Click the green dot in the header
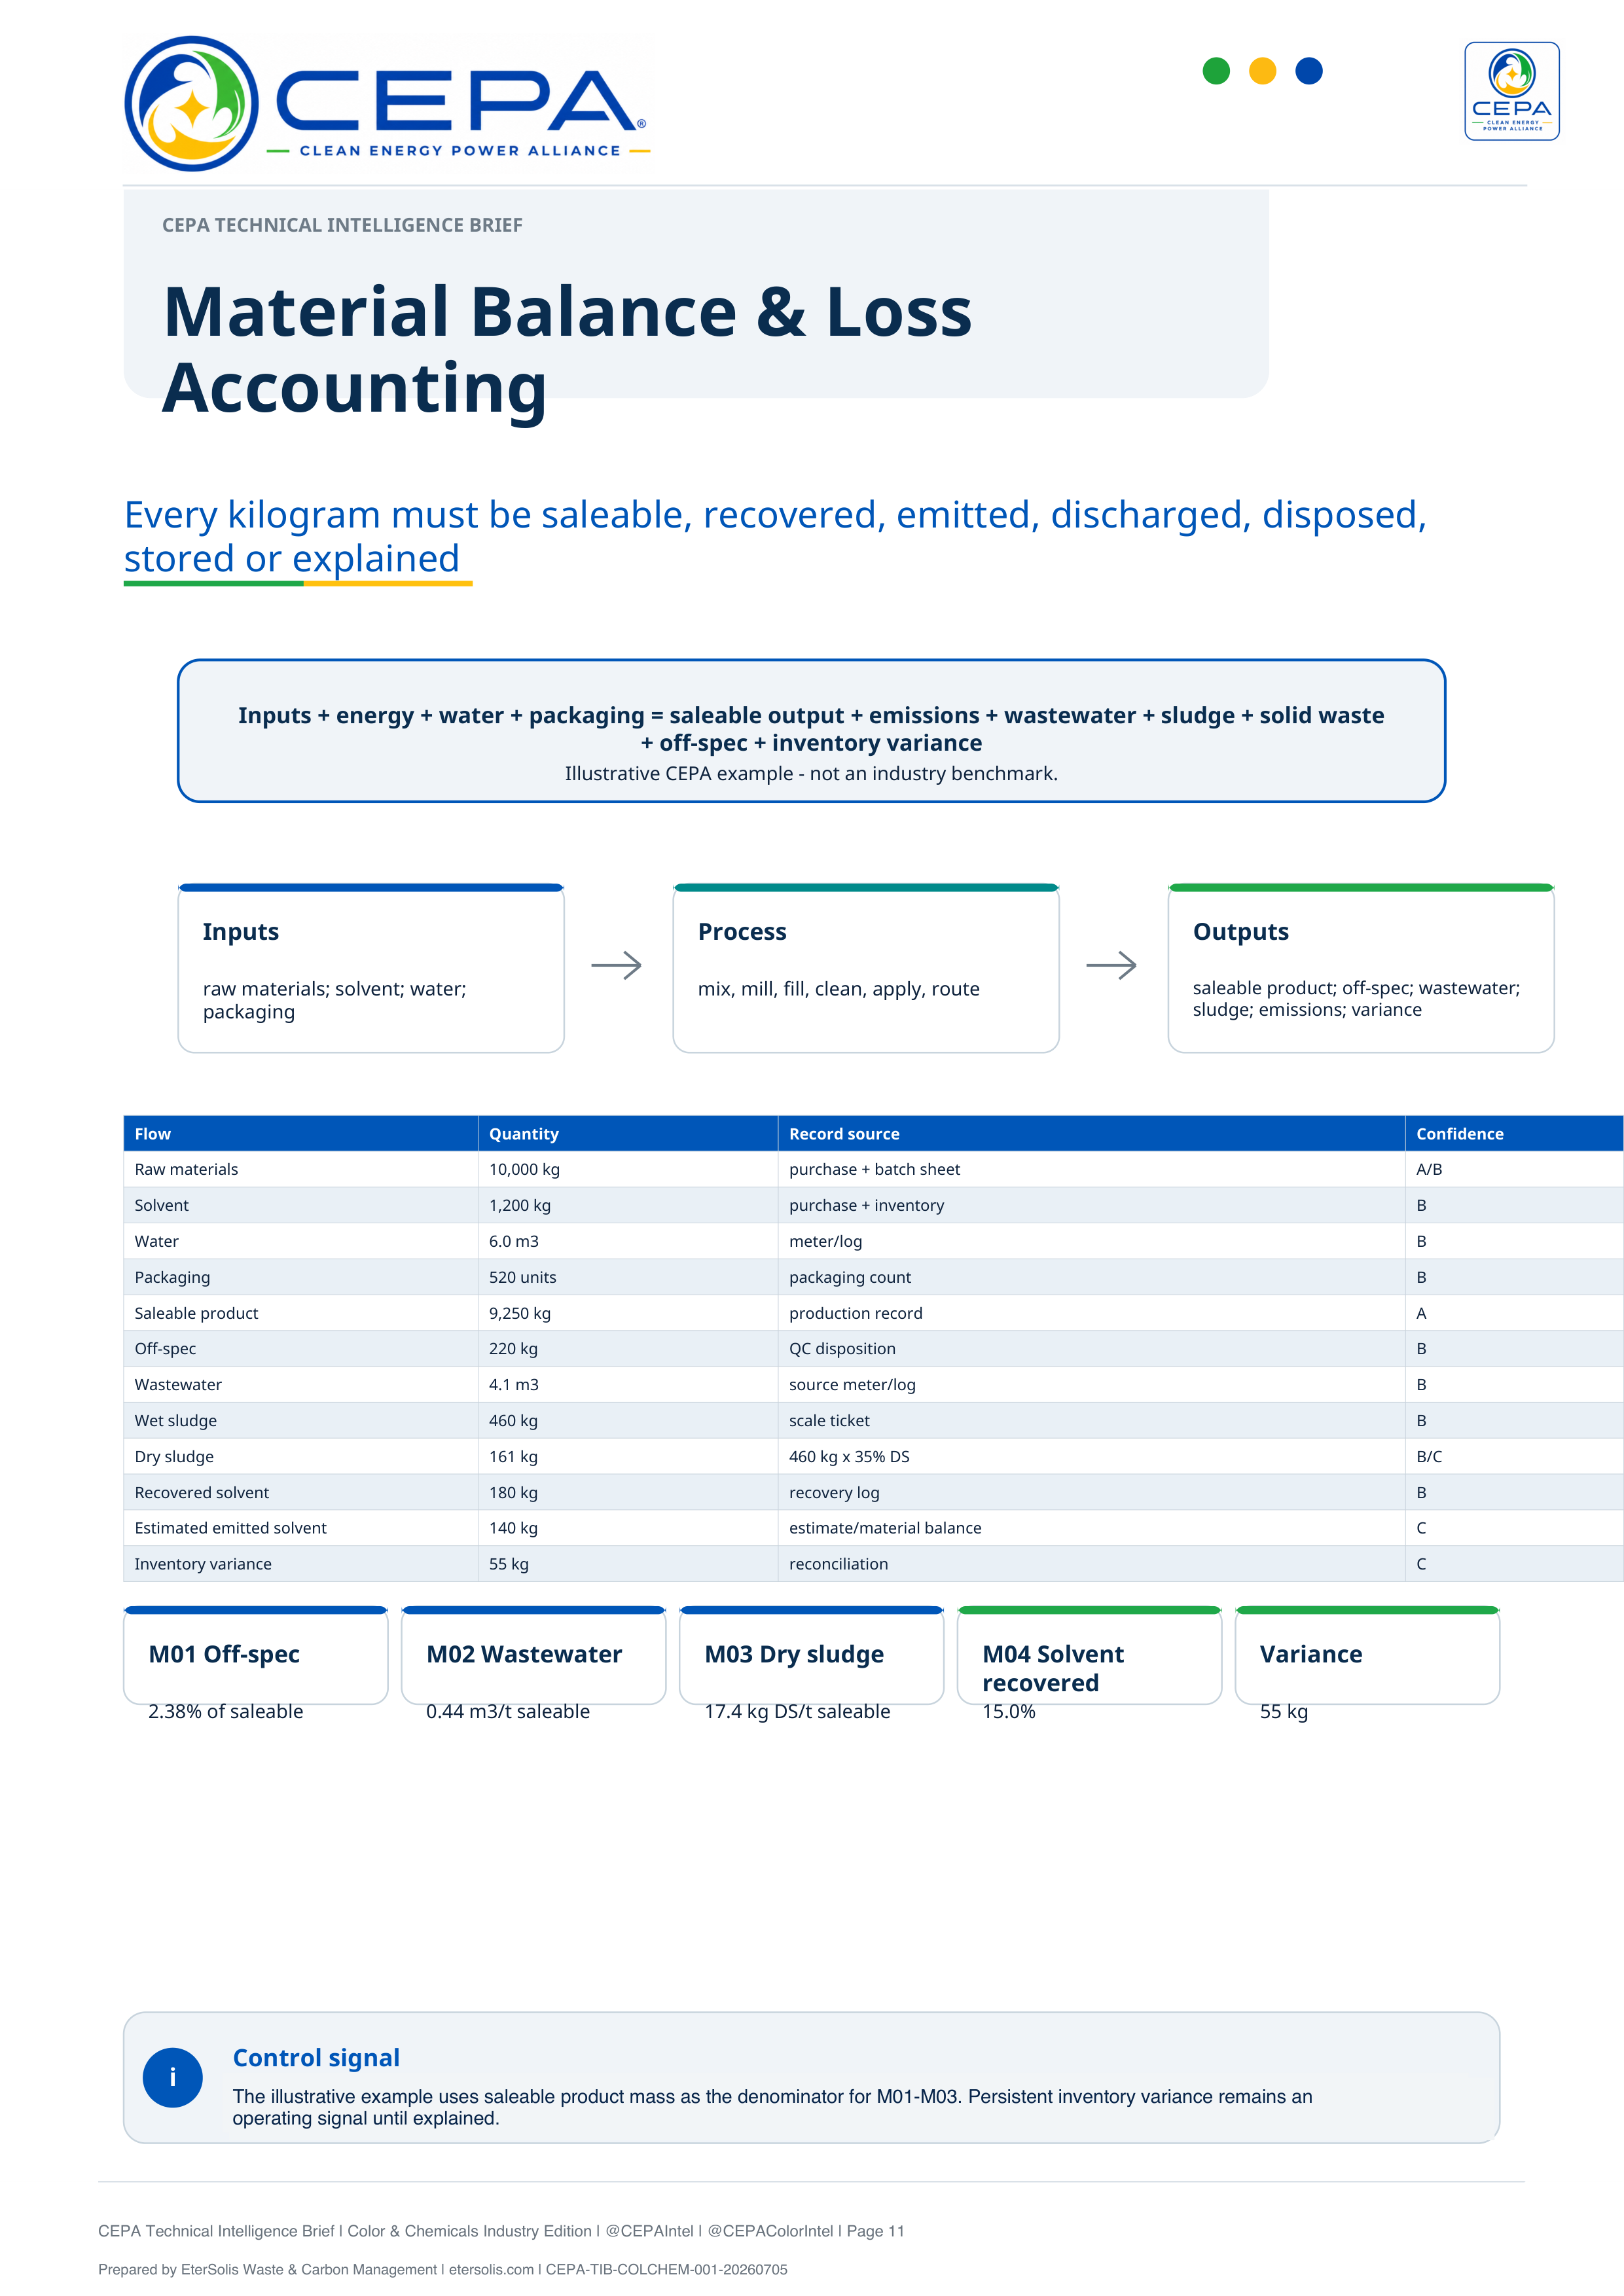Screen dimensions: 1624x2296 (x=1216, y=71)
